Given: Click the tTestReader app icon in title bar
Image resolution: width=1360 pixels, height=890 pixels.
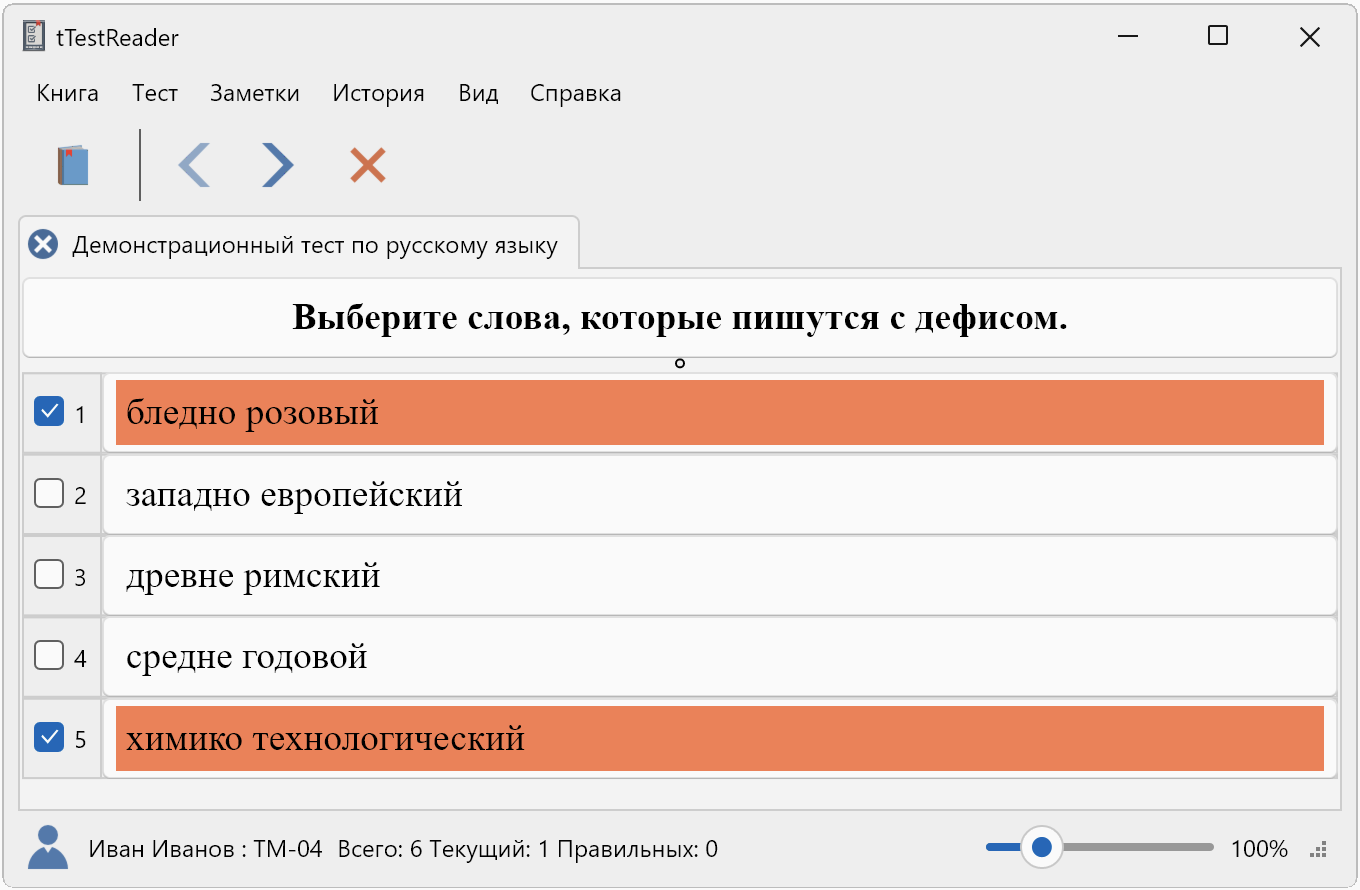Looking at the screenshot, I should [35, 38].
